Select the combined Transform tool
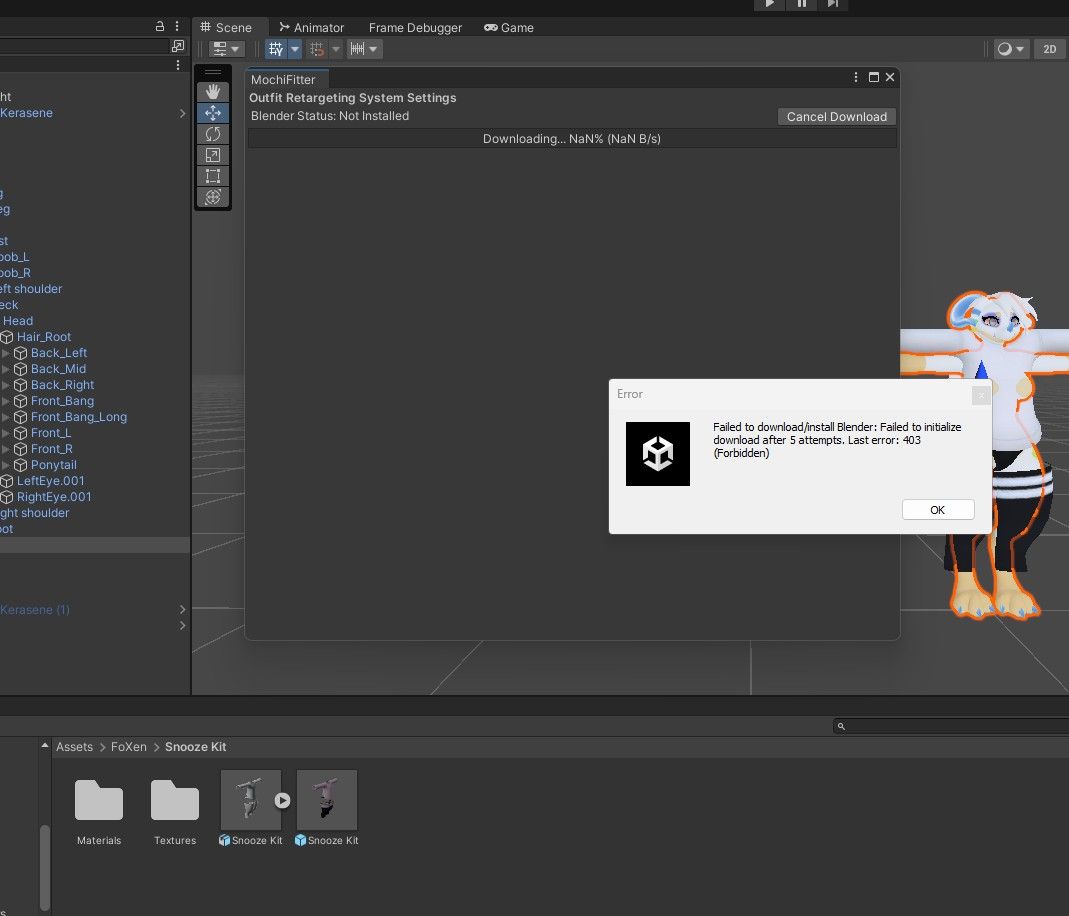Viewport: 1069px width, 916px height. pyautogui.click(x=213, y=197)
